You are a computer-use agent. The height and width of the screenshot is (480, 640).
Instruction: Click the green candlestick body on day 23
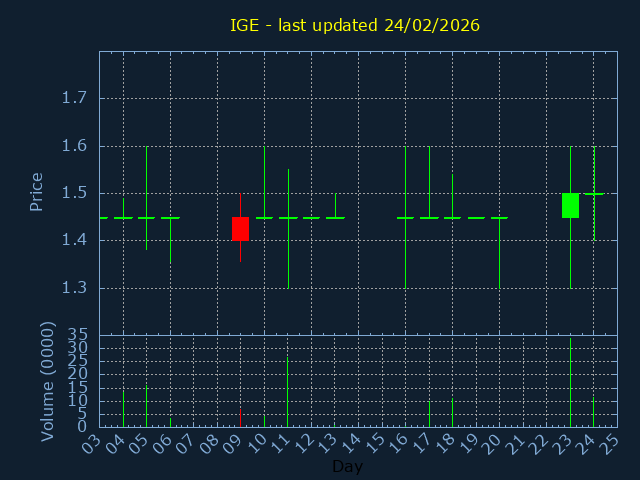(x=570, y=205)
